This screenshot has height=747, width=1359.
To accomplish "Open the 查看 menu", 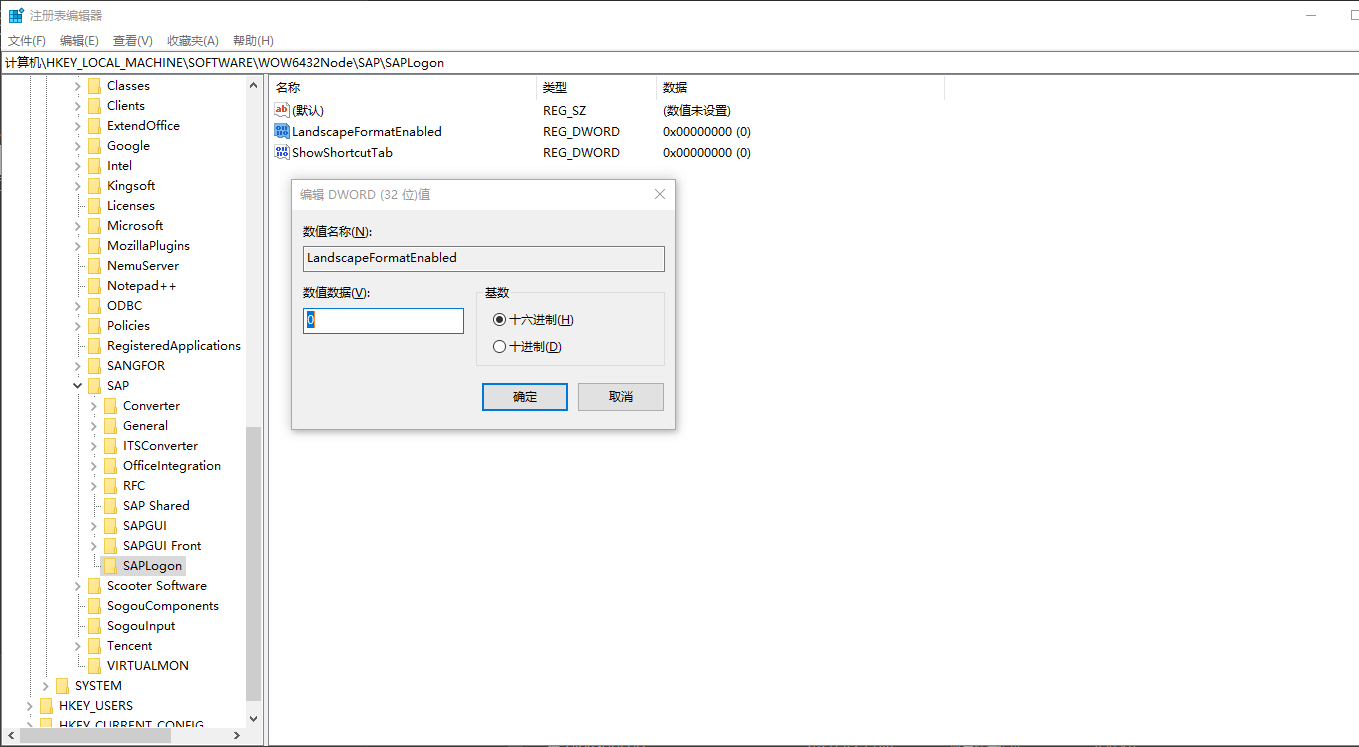I will (x=133, y=40).
